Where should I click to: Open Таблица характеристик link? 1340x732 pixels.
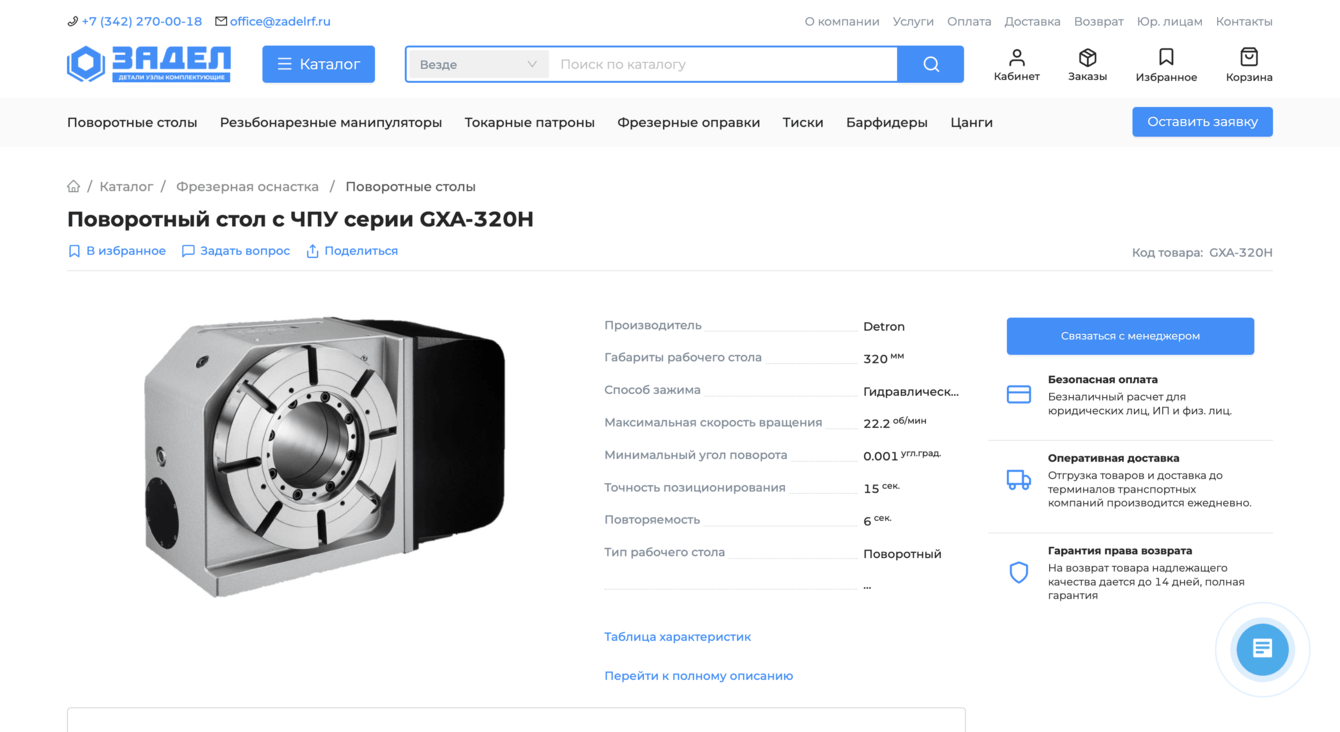pyautogui.click(x=677, y=636)
